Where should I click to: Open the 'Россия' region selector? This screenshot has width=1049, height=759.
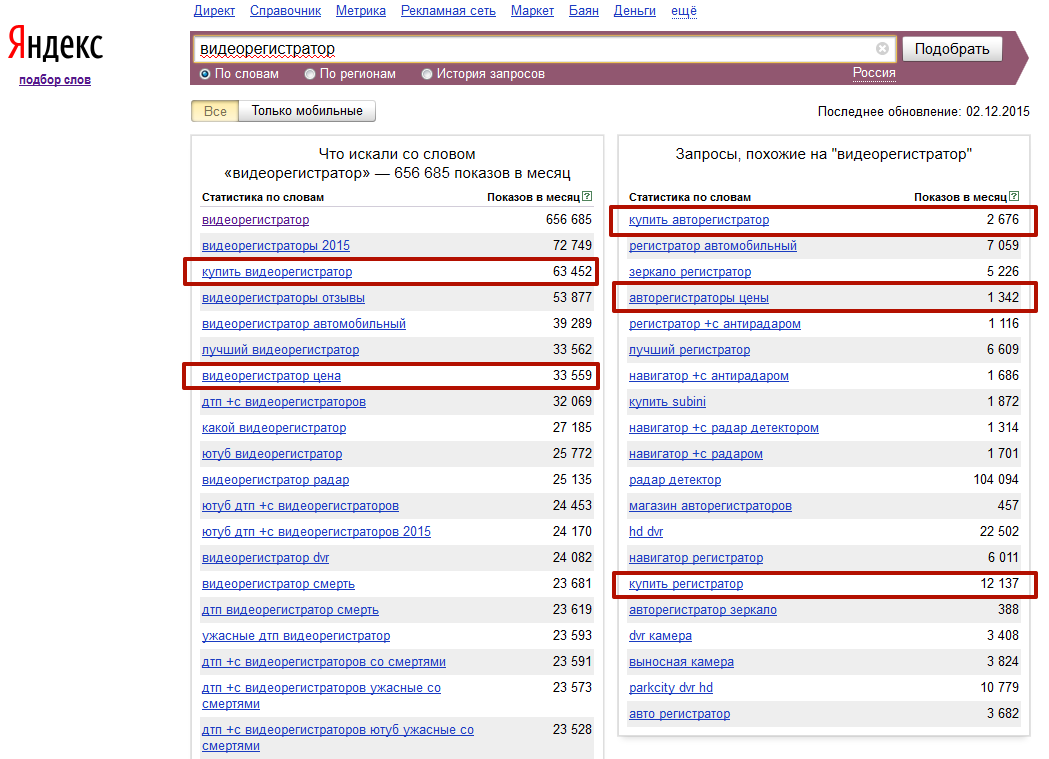(x=874, y=73)
